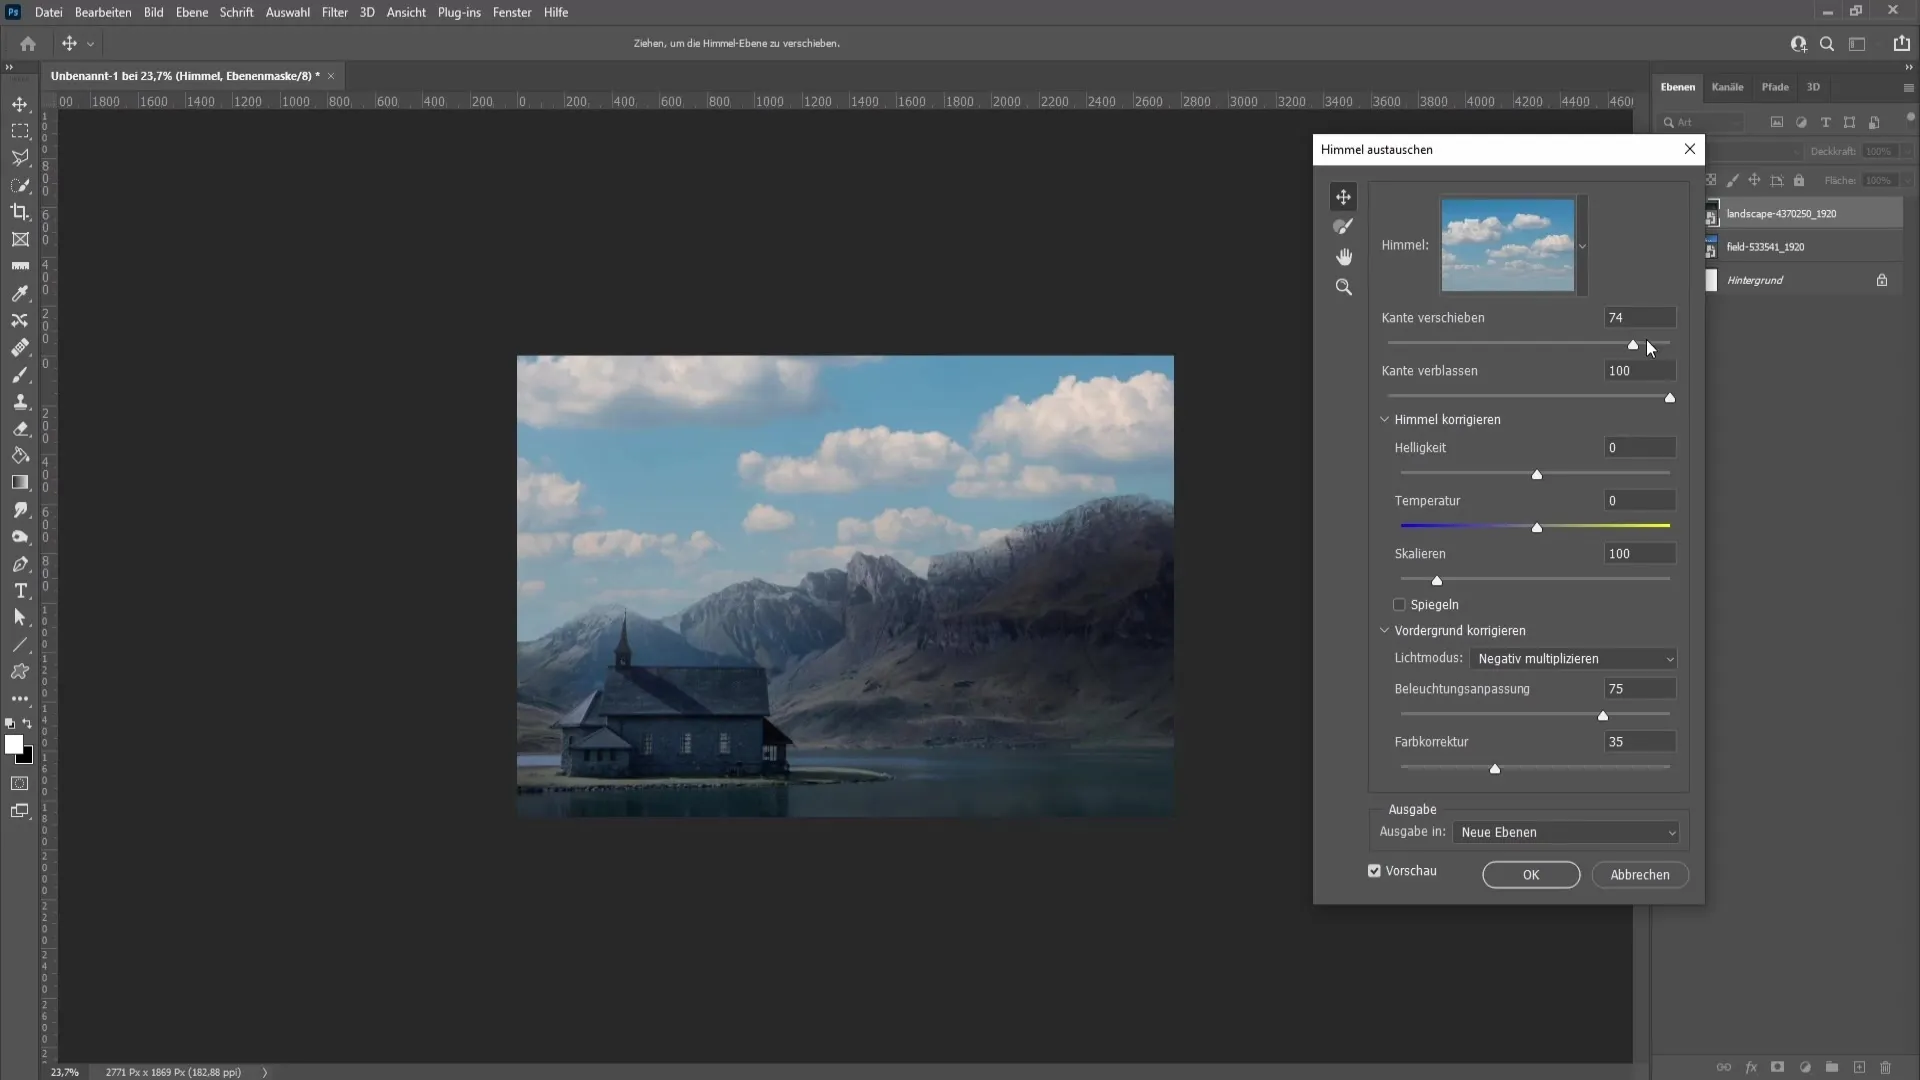This screenshot has width=1920, height=1080.
Task: Click the zoom level 23,7% field
Action: point(66,1072)
